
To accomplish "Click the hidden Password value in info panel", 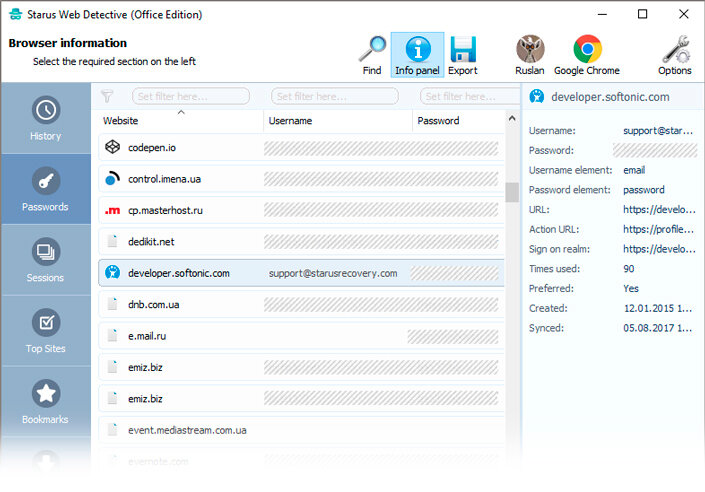I will [x=655, y=150].
